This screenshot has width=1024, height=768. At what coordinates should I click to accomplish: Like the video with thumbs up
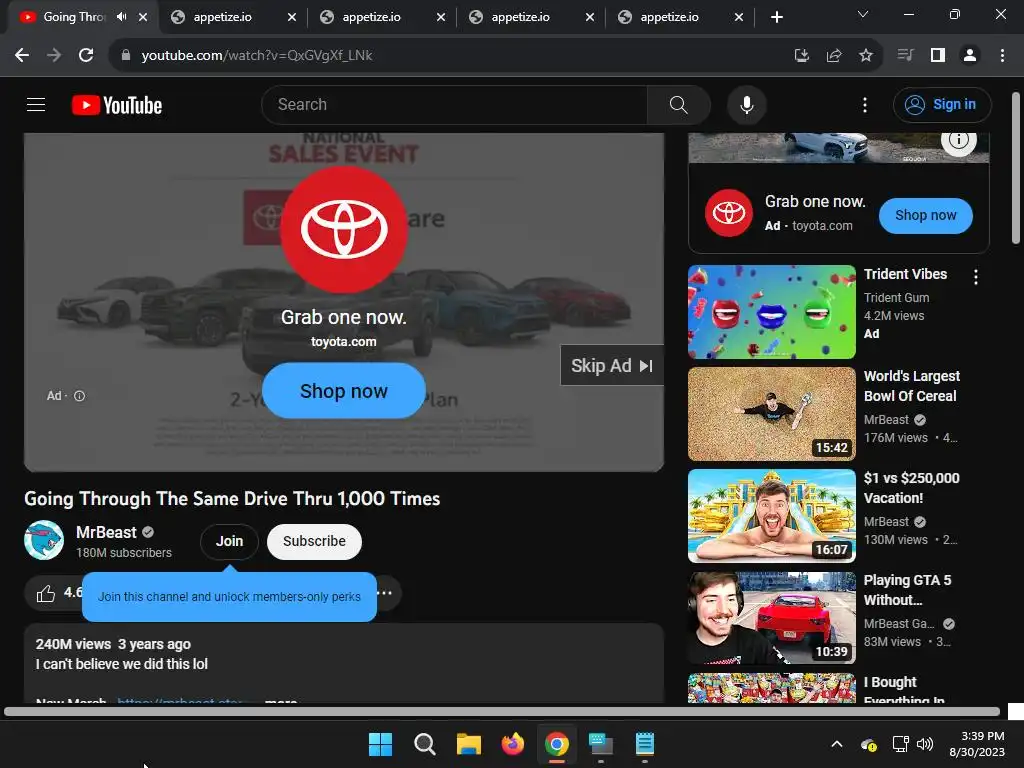click(x=46, y=593)
